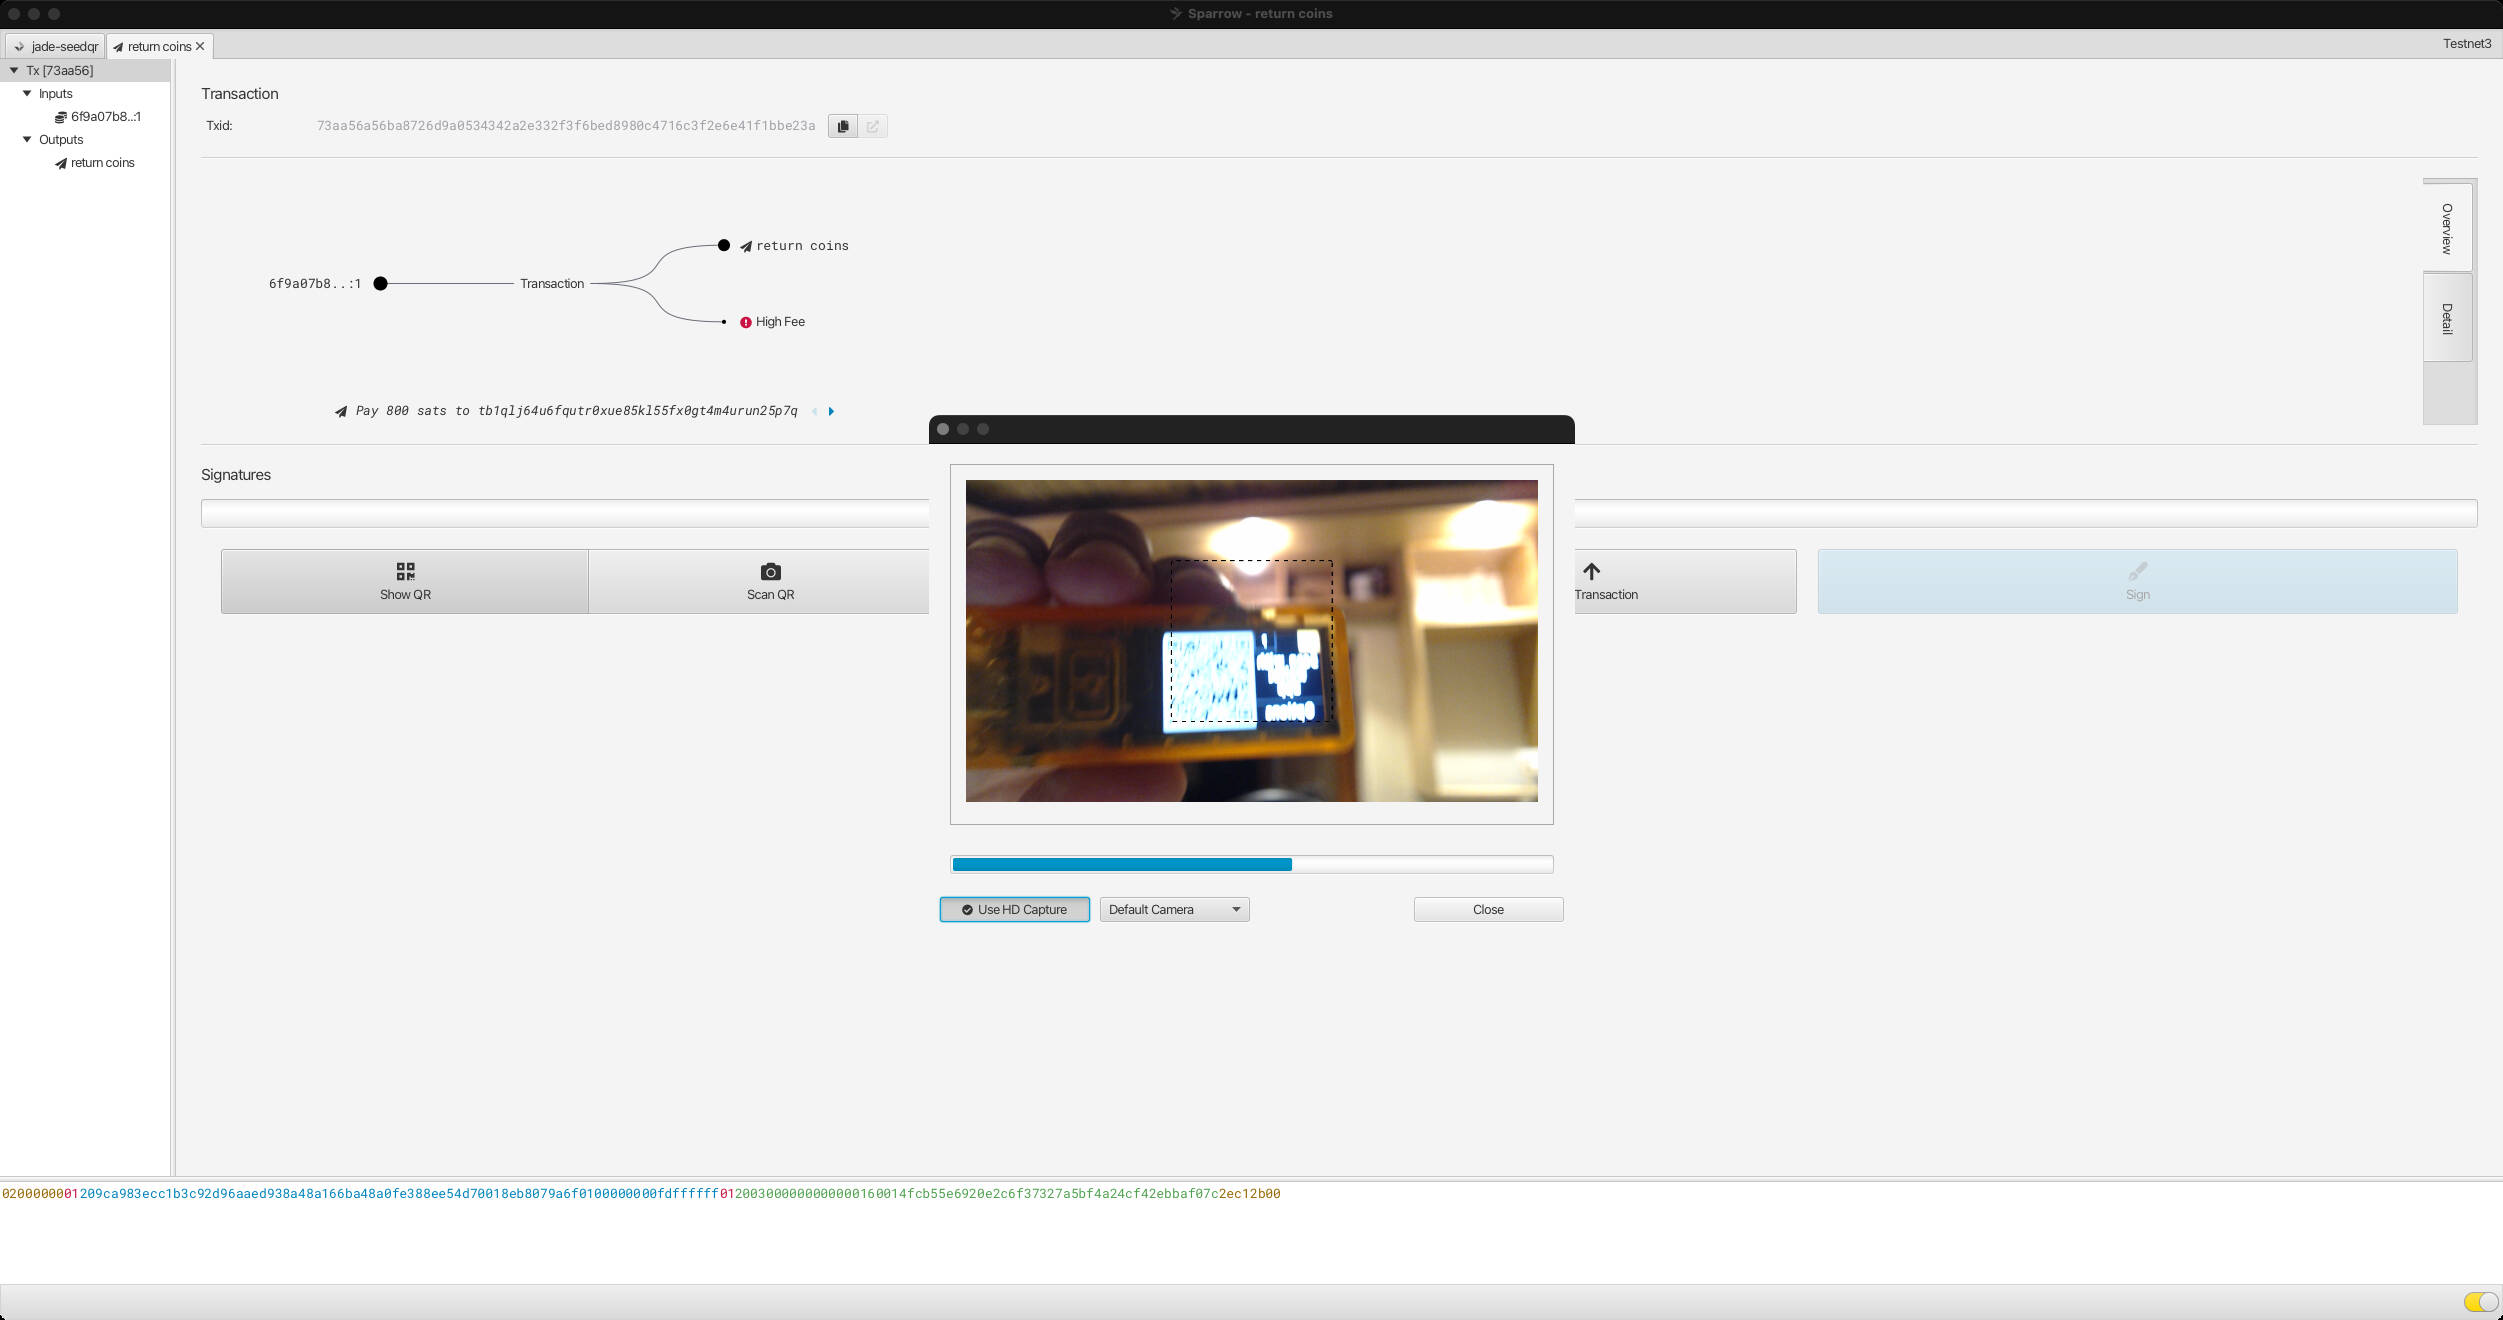Toggle Use HD Capture option

click(1015, 909)
